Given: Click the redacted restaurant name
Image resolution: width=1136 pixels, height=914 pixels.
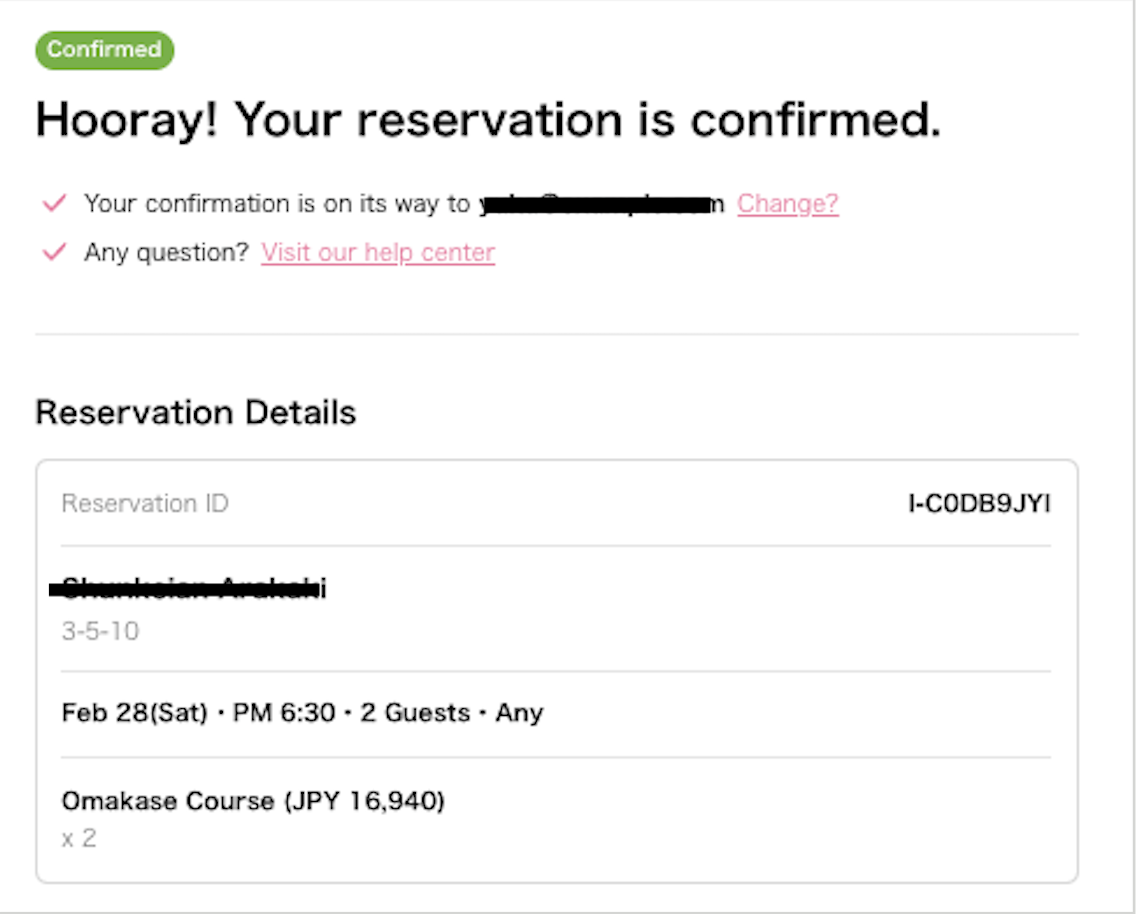Looking at the screenshot, I should (188, 590).
